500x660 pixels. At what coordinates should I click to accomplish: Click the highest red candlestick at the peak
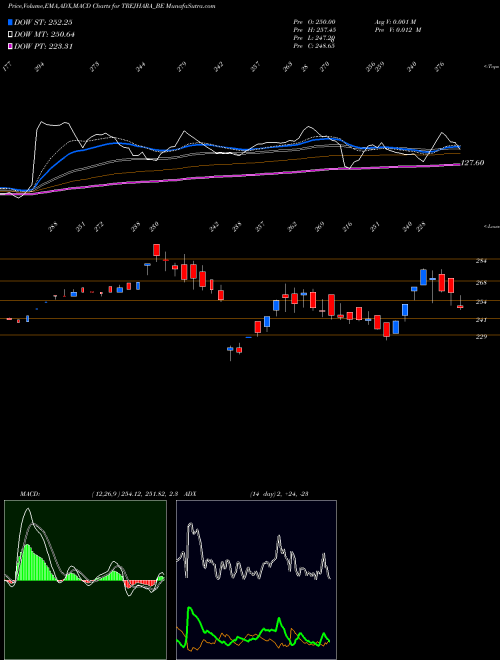pos(157,250)
